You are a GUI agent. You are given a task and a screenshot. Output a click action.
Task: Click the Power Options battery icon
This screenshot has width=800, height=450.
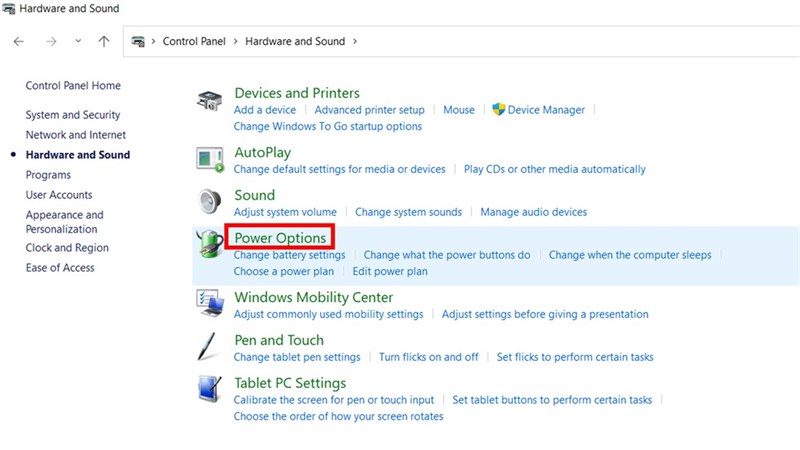pyautogui.click(x=209, y=245)
